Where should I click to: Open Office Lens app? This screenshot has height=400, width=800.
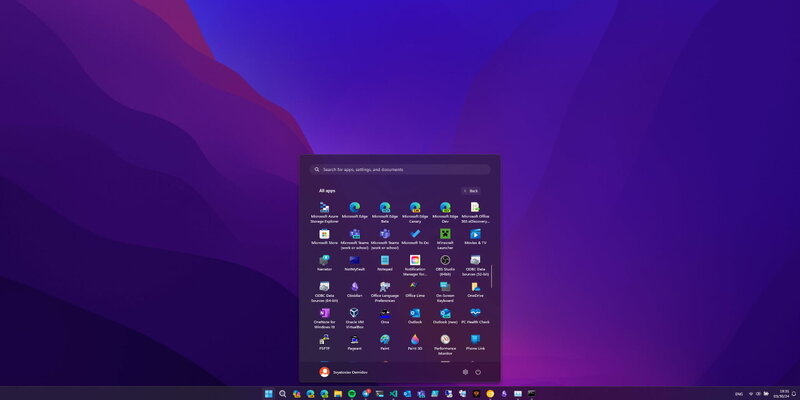415,290
